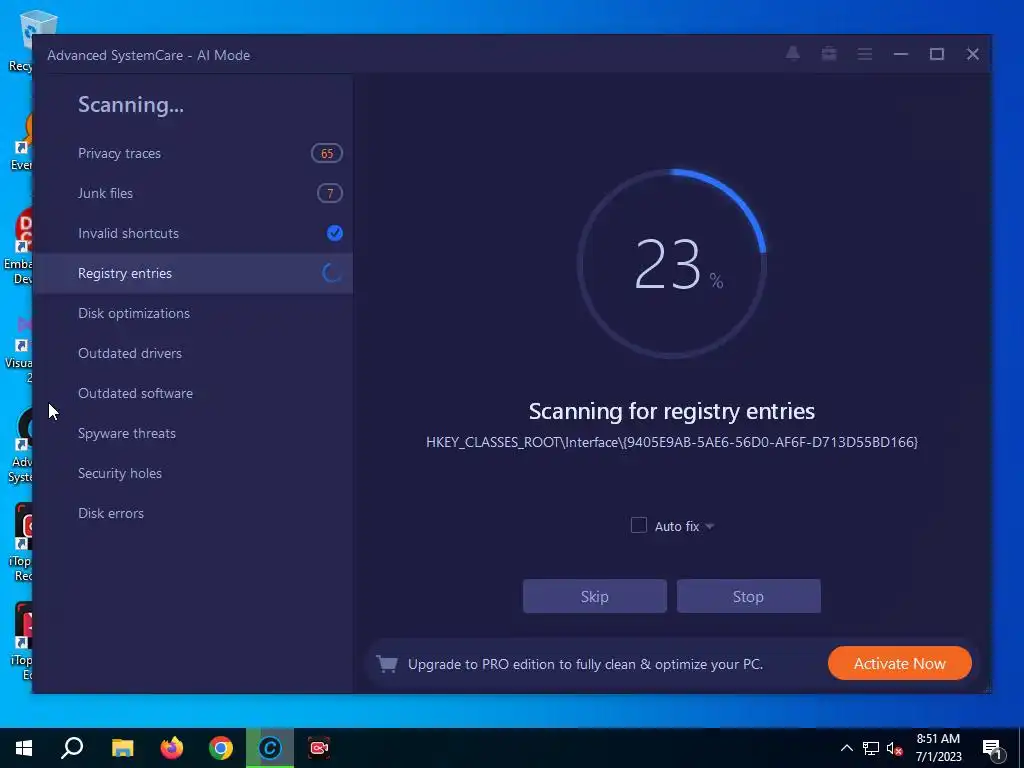Screen dimensions: 1024x768
Task: Open the taskbar clock showing 8:51 AM
Action: [938, 748]
